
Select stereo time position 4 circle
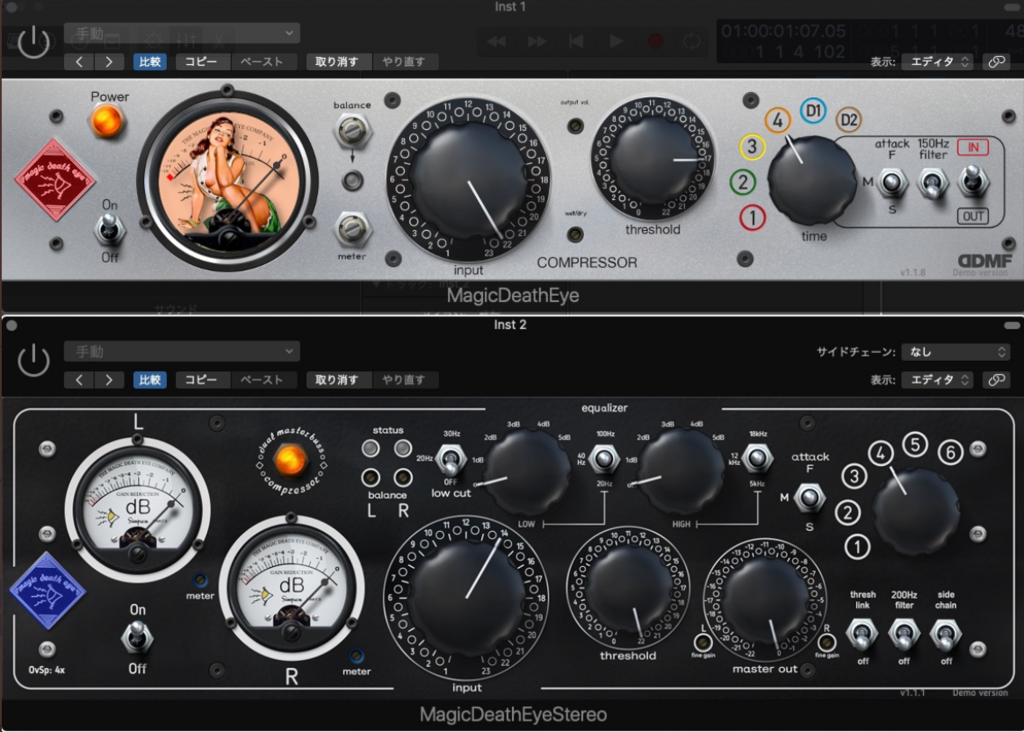click(880, 453)
